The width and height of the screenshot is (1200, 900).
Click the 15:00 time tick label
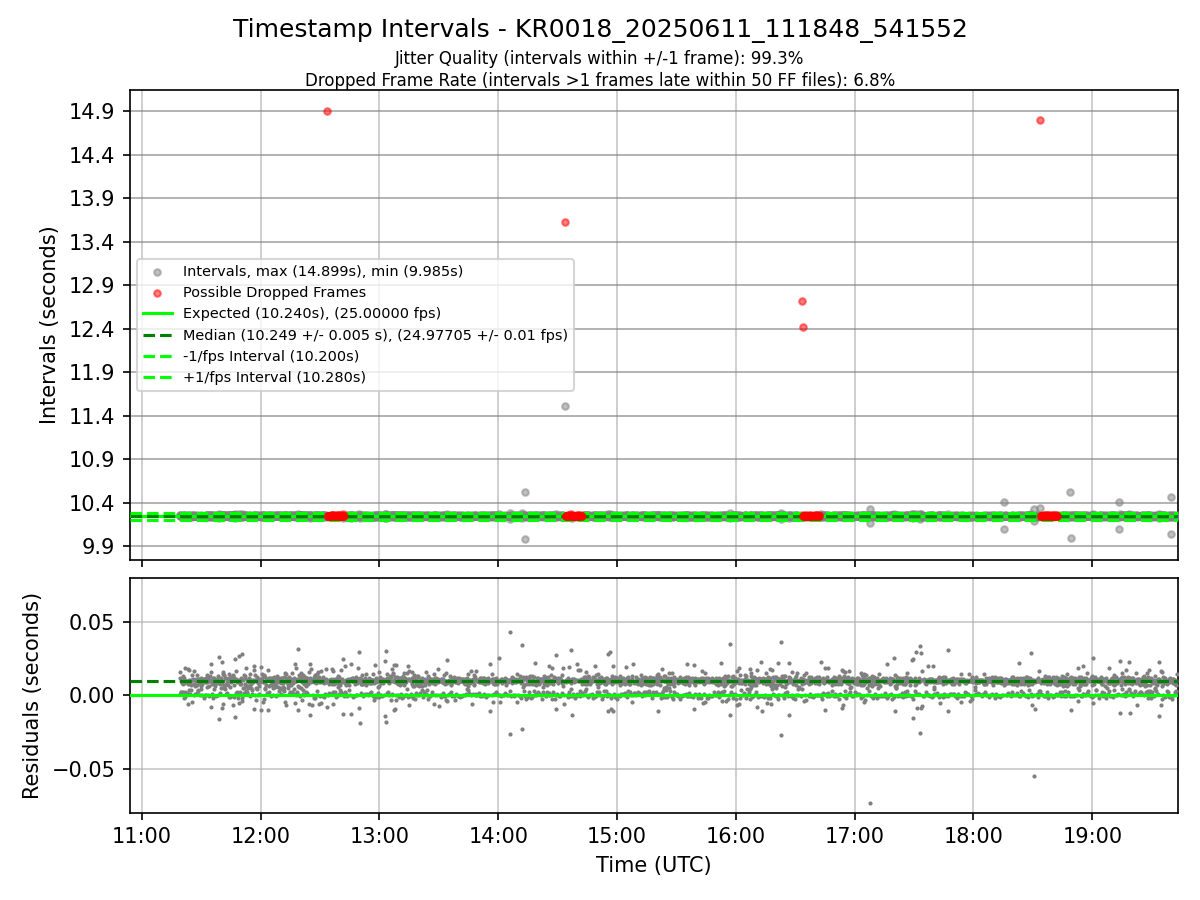coord(616,835)
